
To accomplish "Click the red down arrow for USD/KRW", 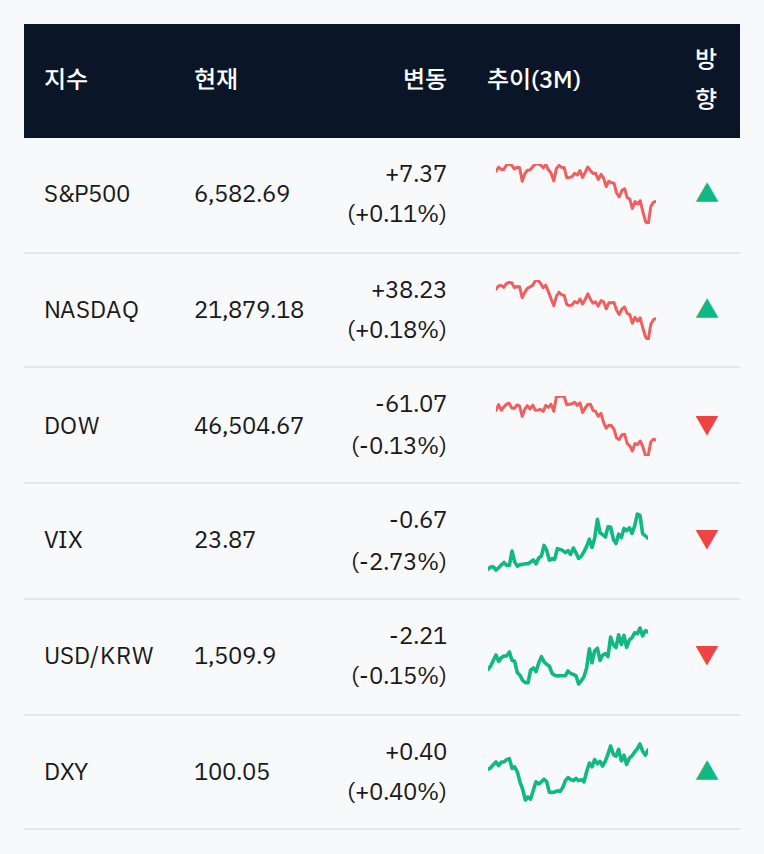I will click(707, 655).
